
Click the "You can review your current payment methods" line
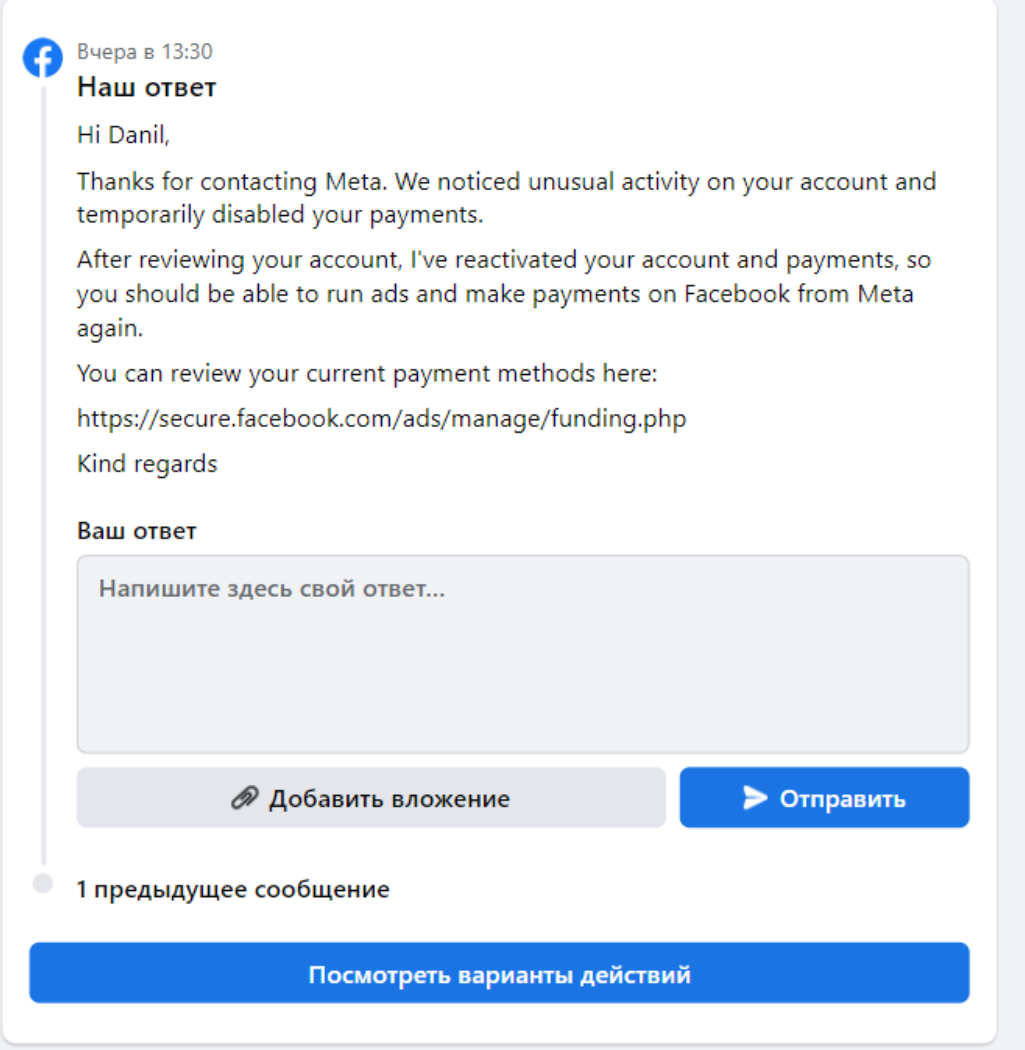point(368,374)
